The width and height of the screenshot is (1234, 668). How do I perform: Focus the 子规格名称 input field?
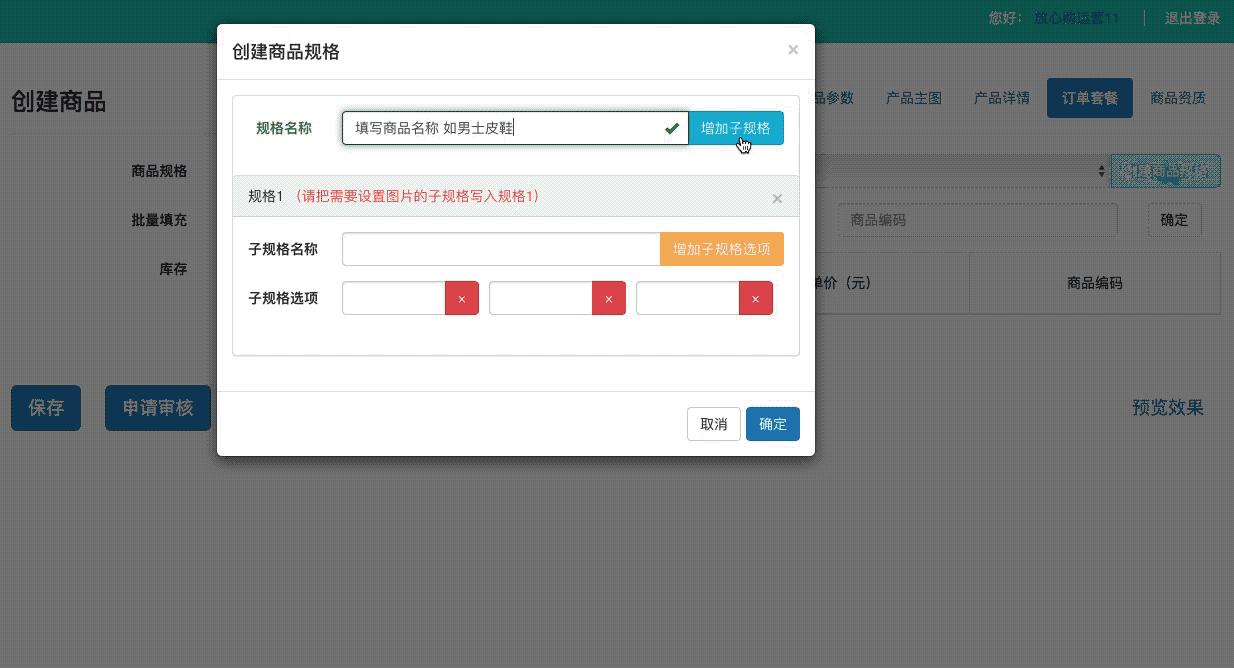(x=500, y=248)
